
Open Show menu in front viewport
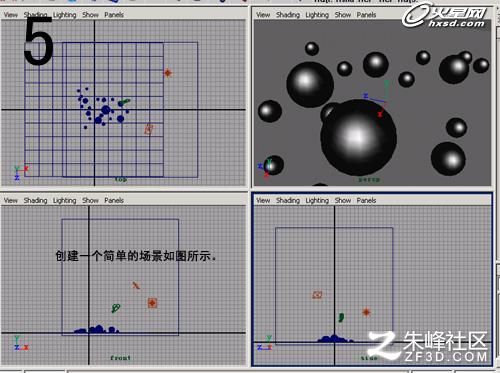90,200
